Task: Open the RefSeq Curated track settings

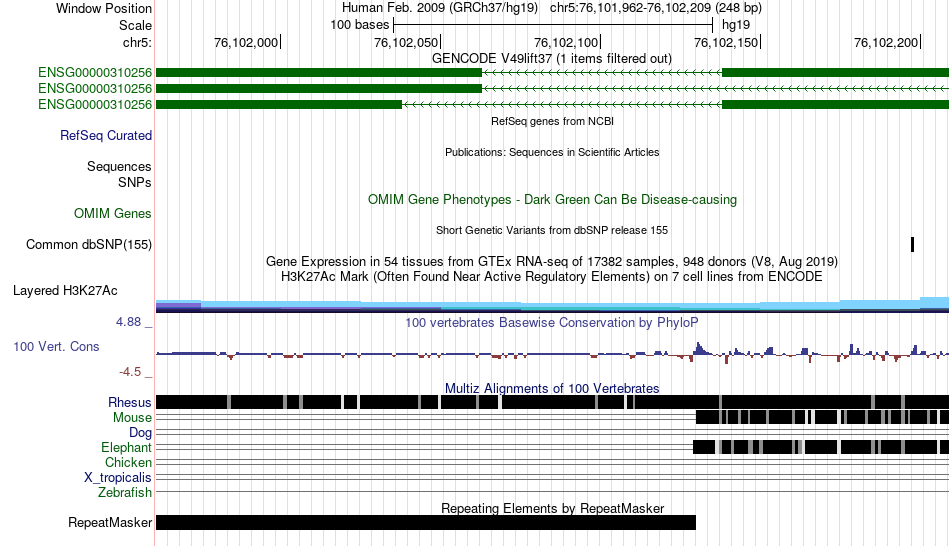Action: point(106,135)
